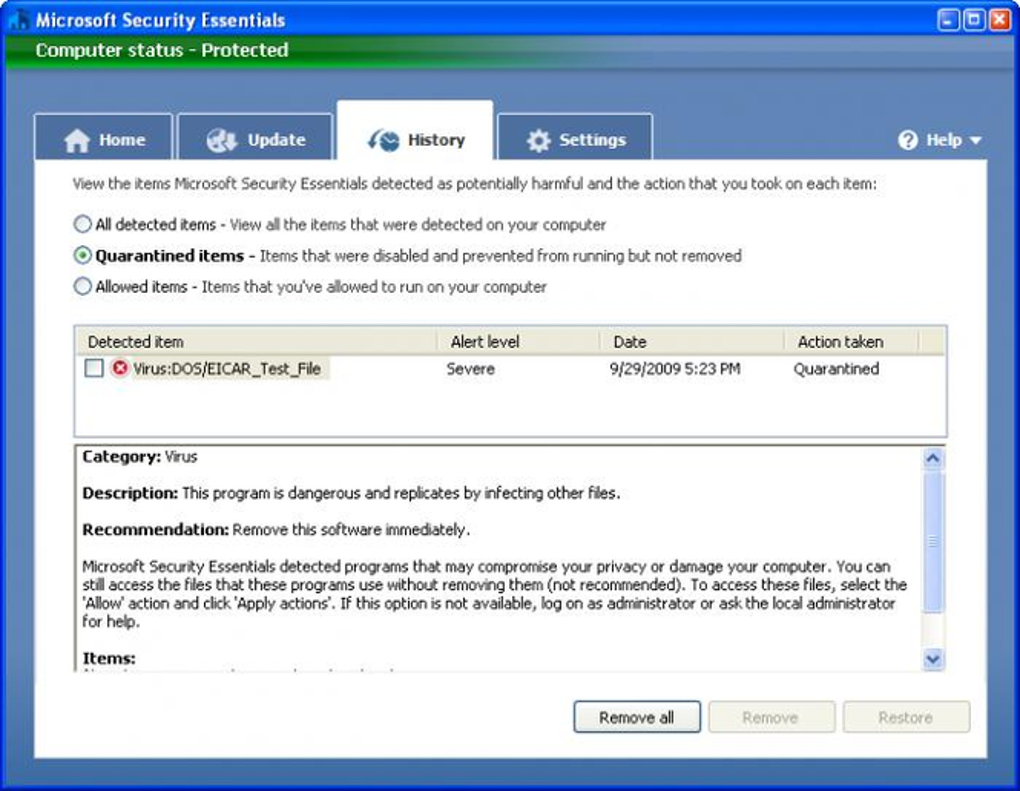Click the details pane scroll up arrow
This screenshot has width=1020, height=791.
933,459
